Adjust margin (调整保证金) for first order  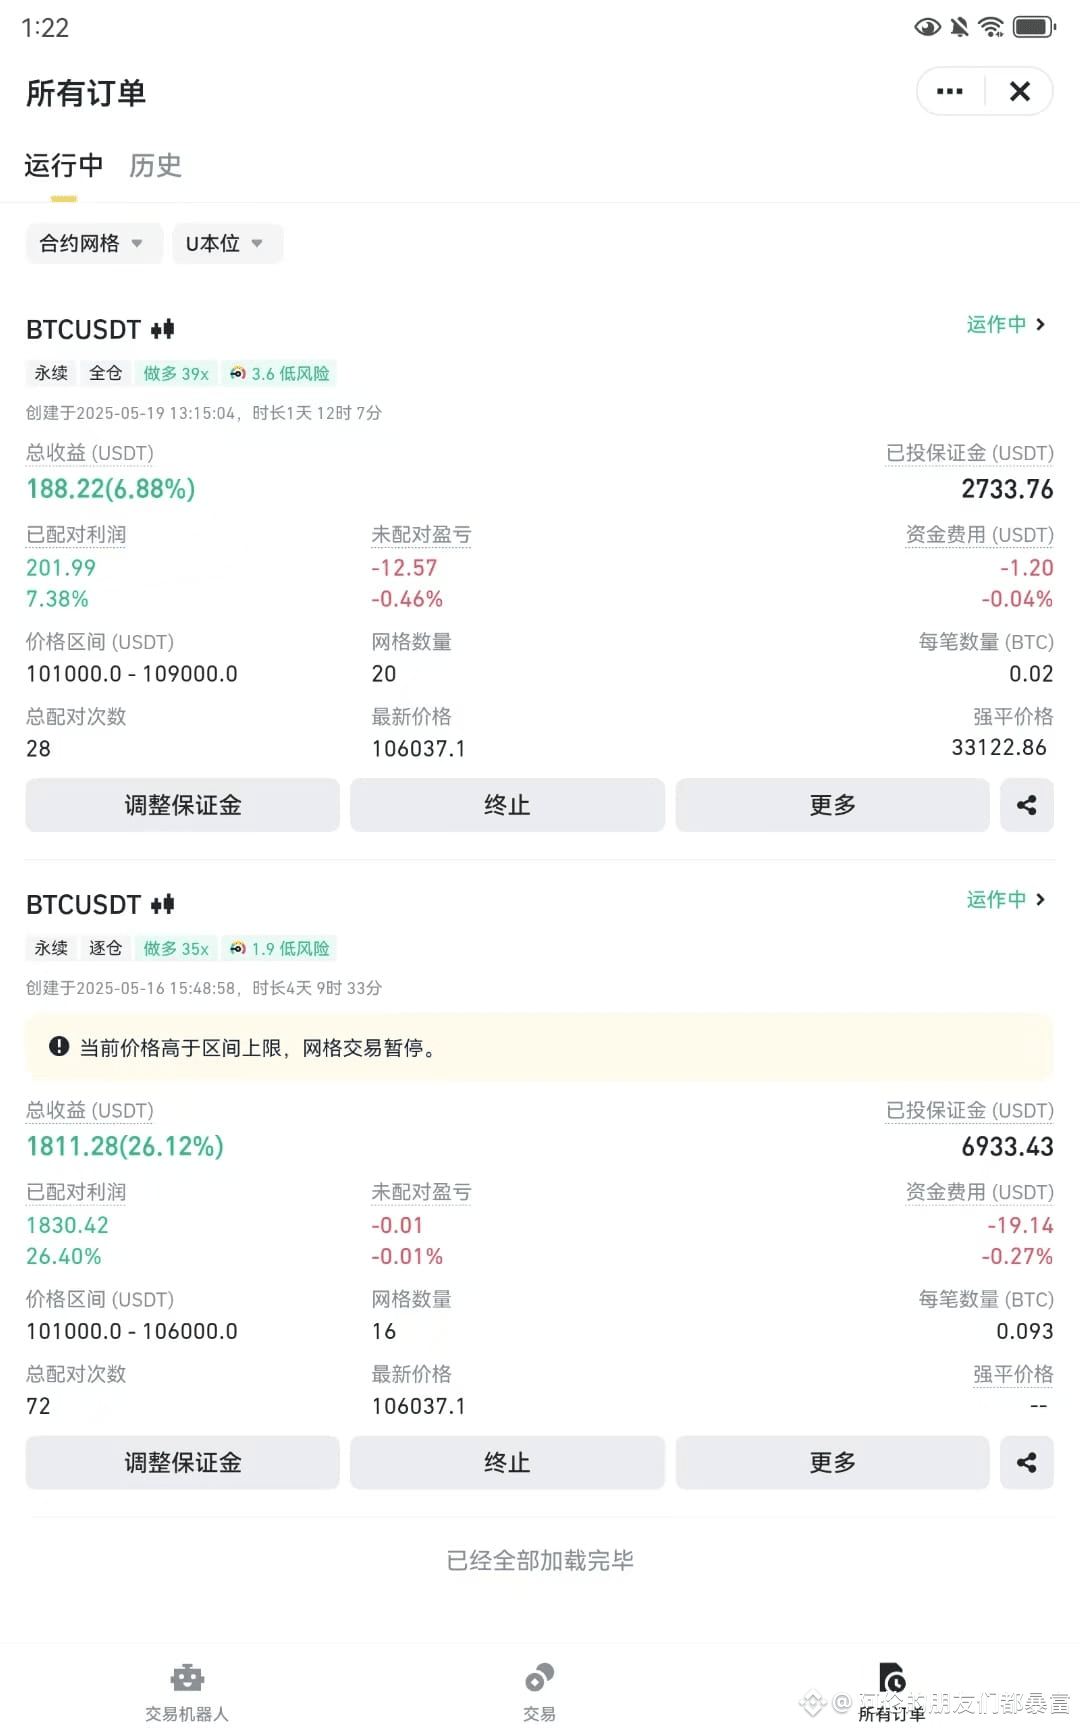(x=183, y=805)
